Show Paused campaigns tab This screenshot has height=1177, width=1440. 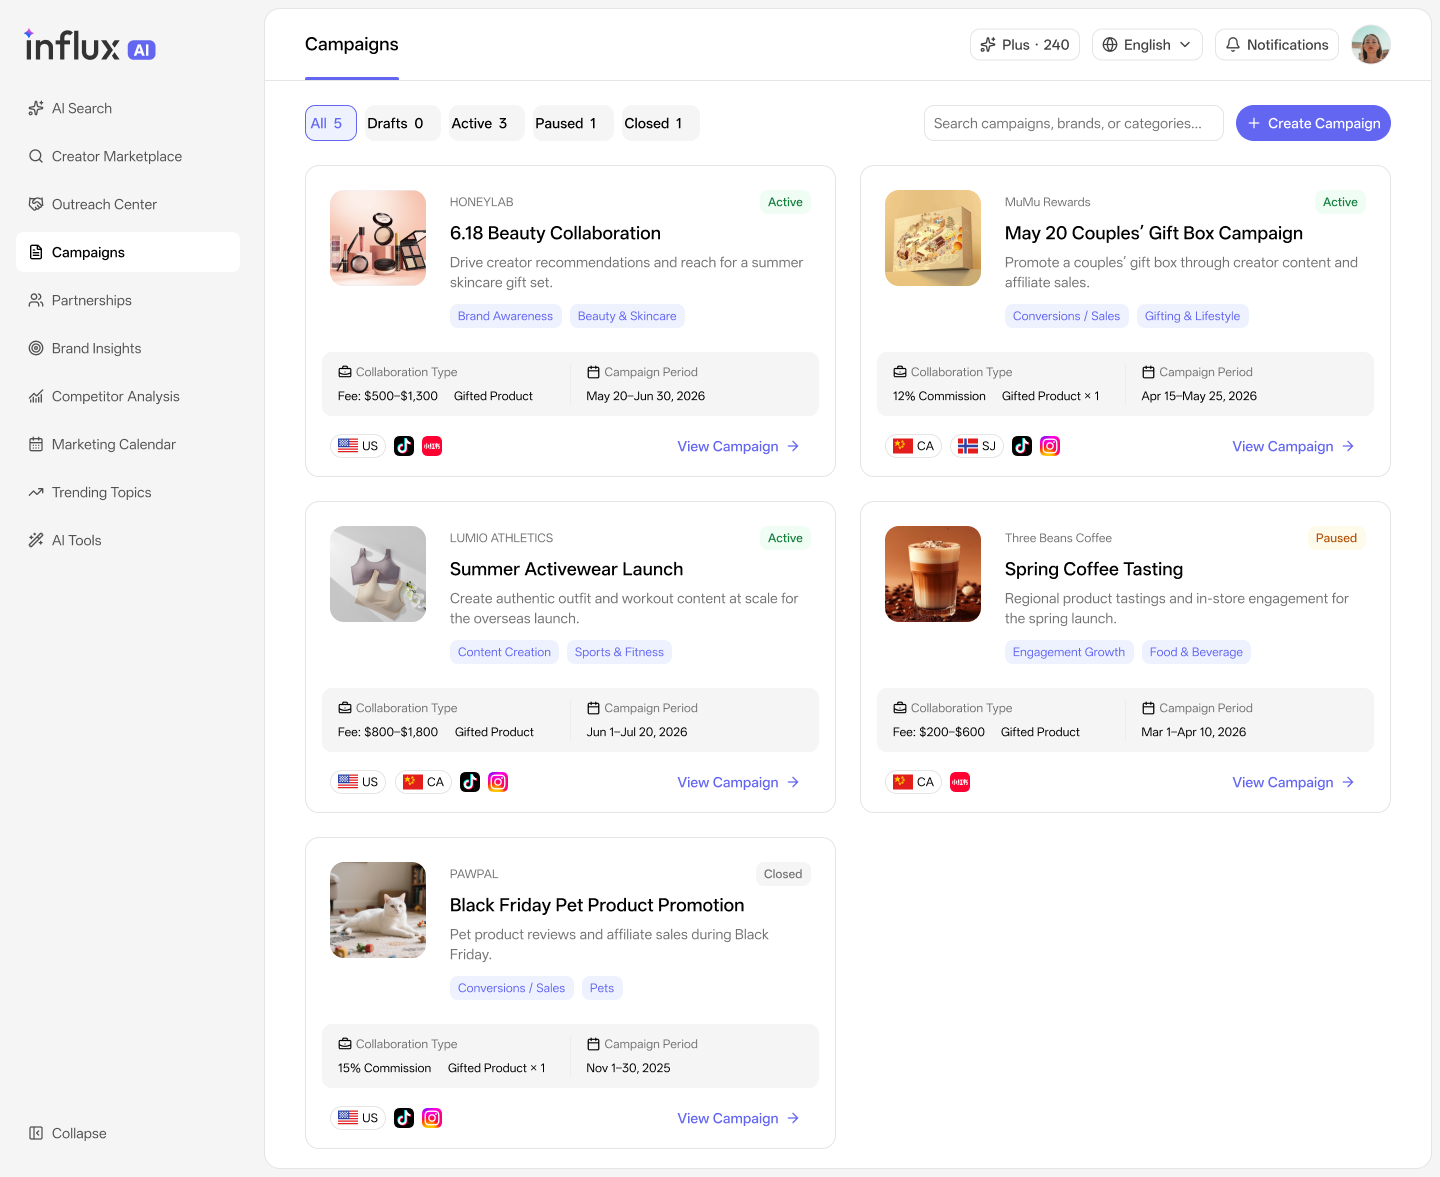[x=571, y=123]
